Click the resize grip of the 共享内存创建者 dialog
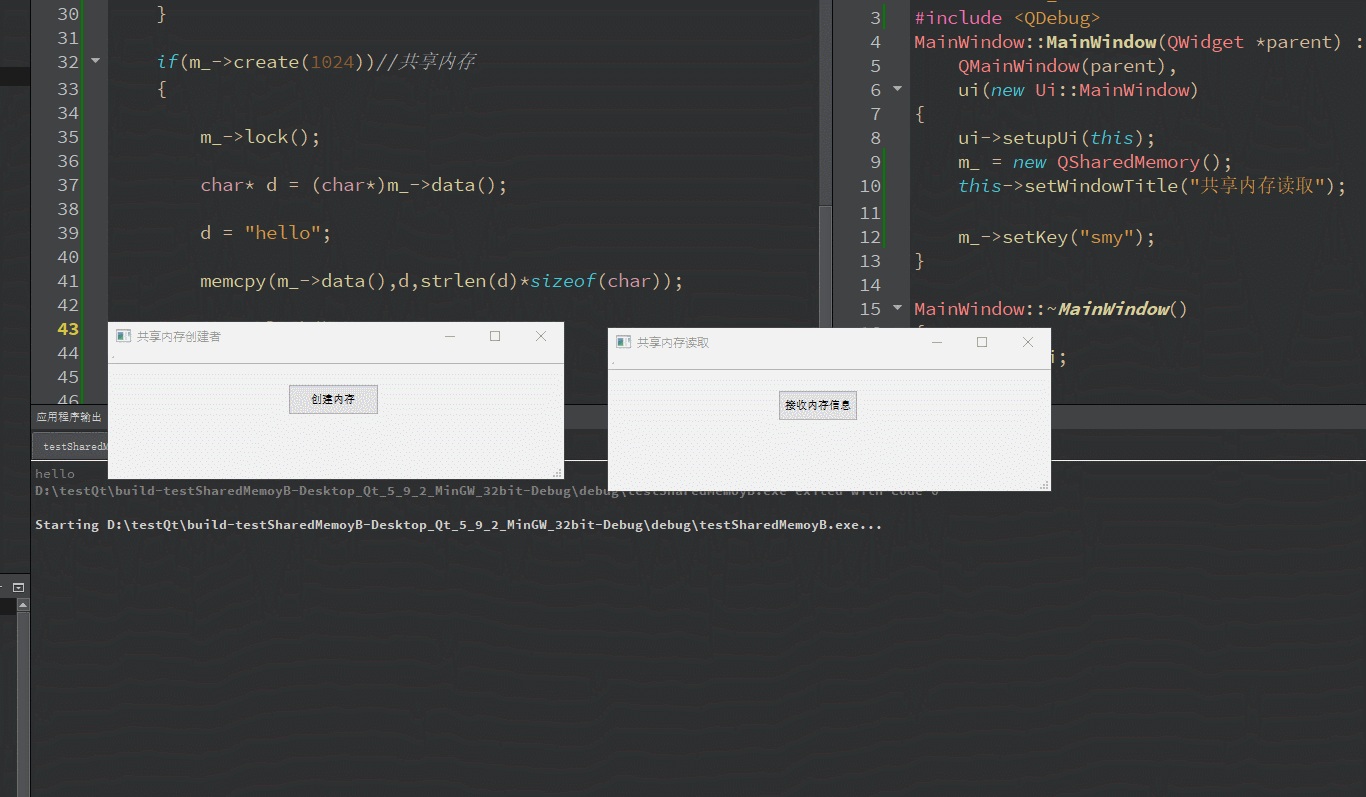 click(558, 472)
